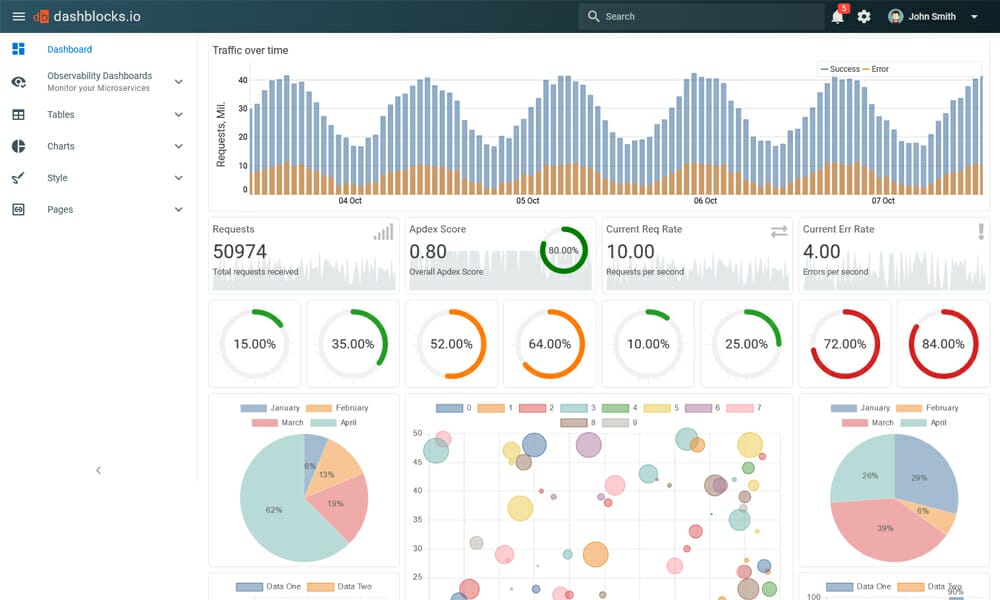The width and height of the screenshot is (1000, 600).
Task: Select the Tables icon in the sidebar
Action: [x=18, y=114]
